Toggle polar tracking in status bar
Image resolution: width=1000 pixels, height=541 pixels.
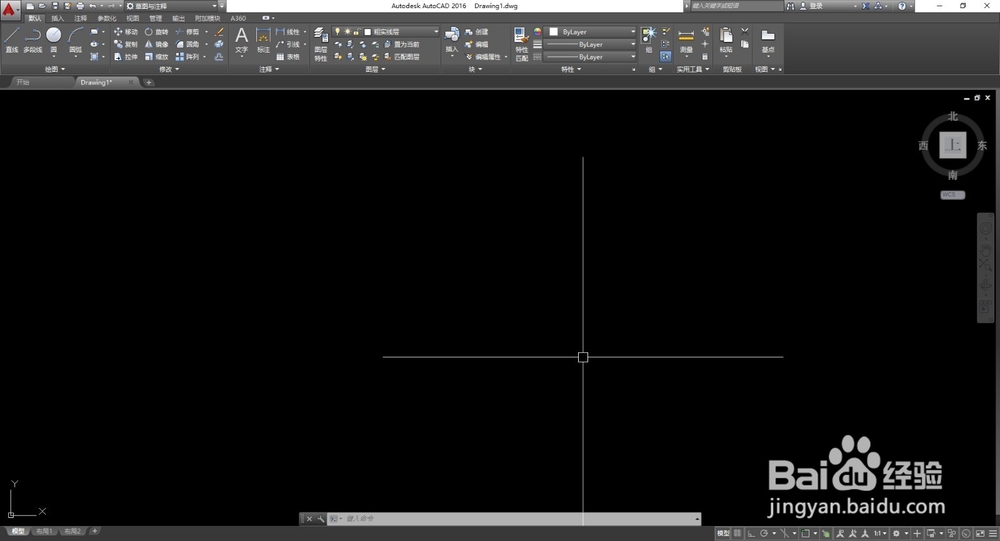click(763, 533)
